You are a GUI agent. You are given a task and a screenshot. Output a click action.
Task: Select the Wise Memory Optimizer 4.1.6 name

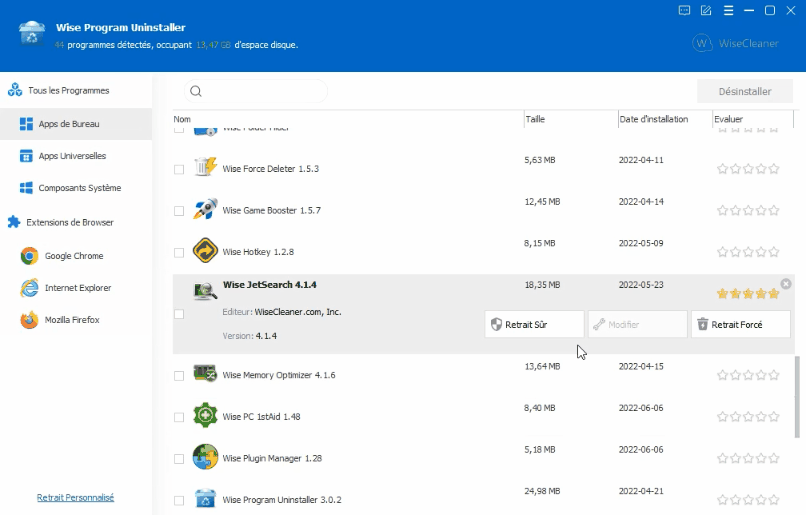279,375
